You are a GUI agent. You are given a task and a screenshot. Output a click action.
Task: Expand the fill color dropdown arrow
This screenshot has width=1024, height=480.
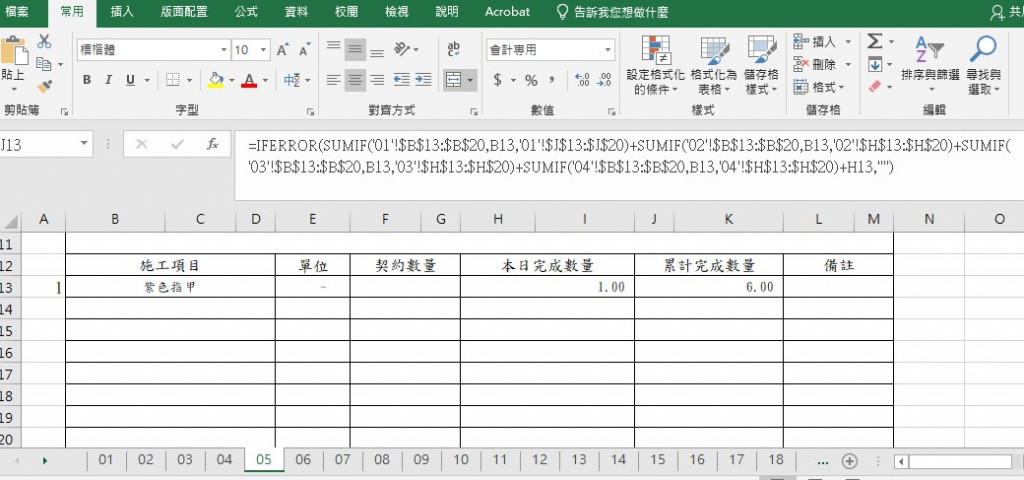click(231, 80)
